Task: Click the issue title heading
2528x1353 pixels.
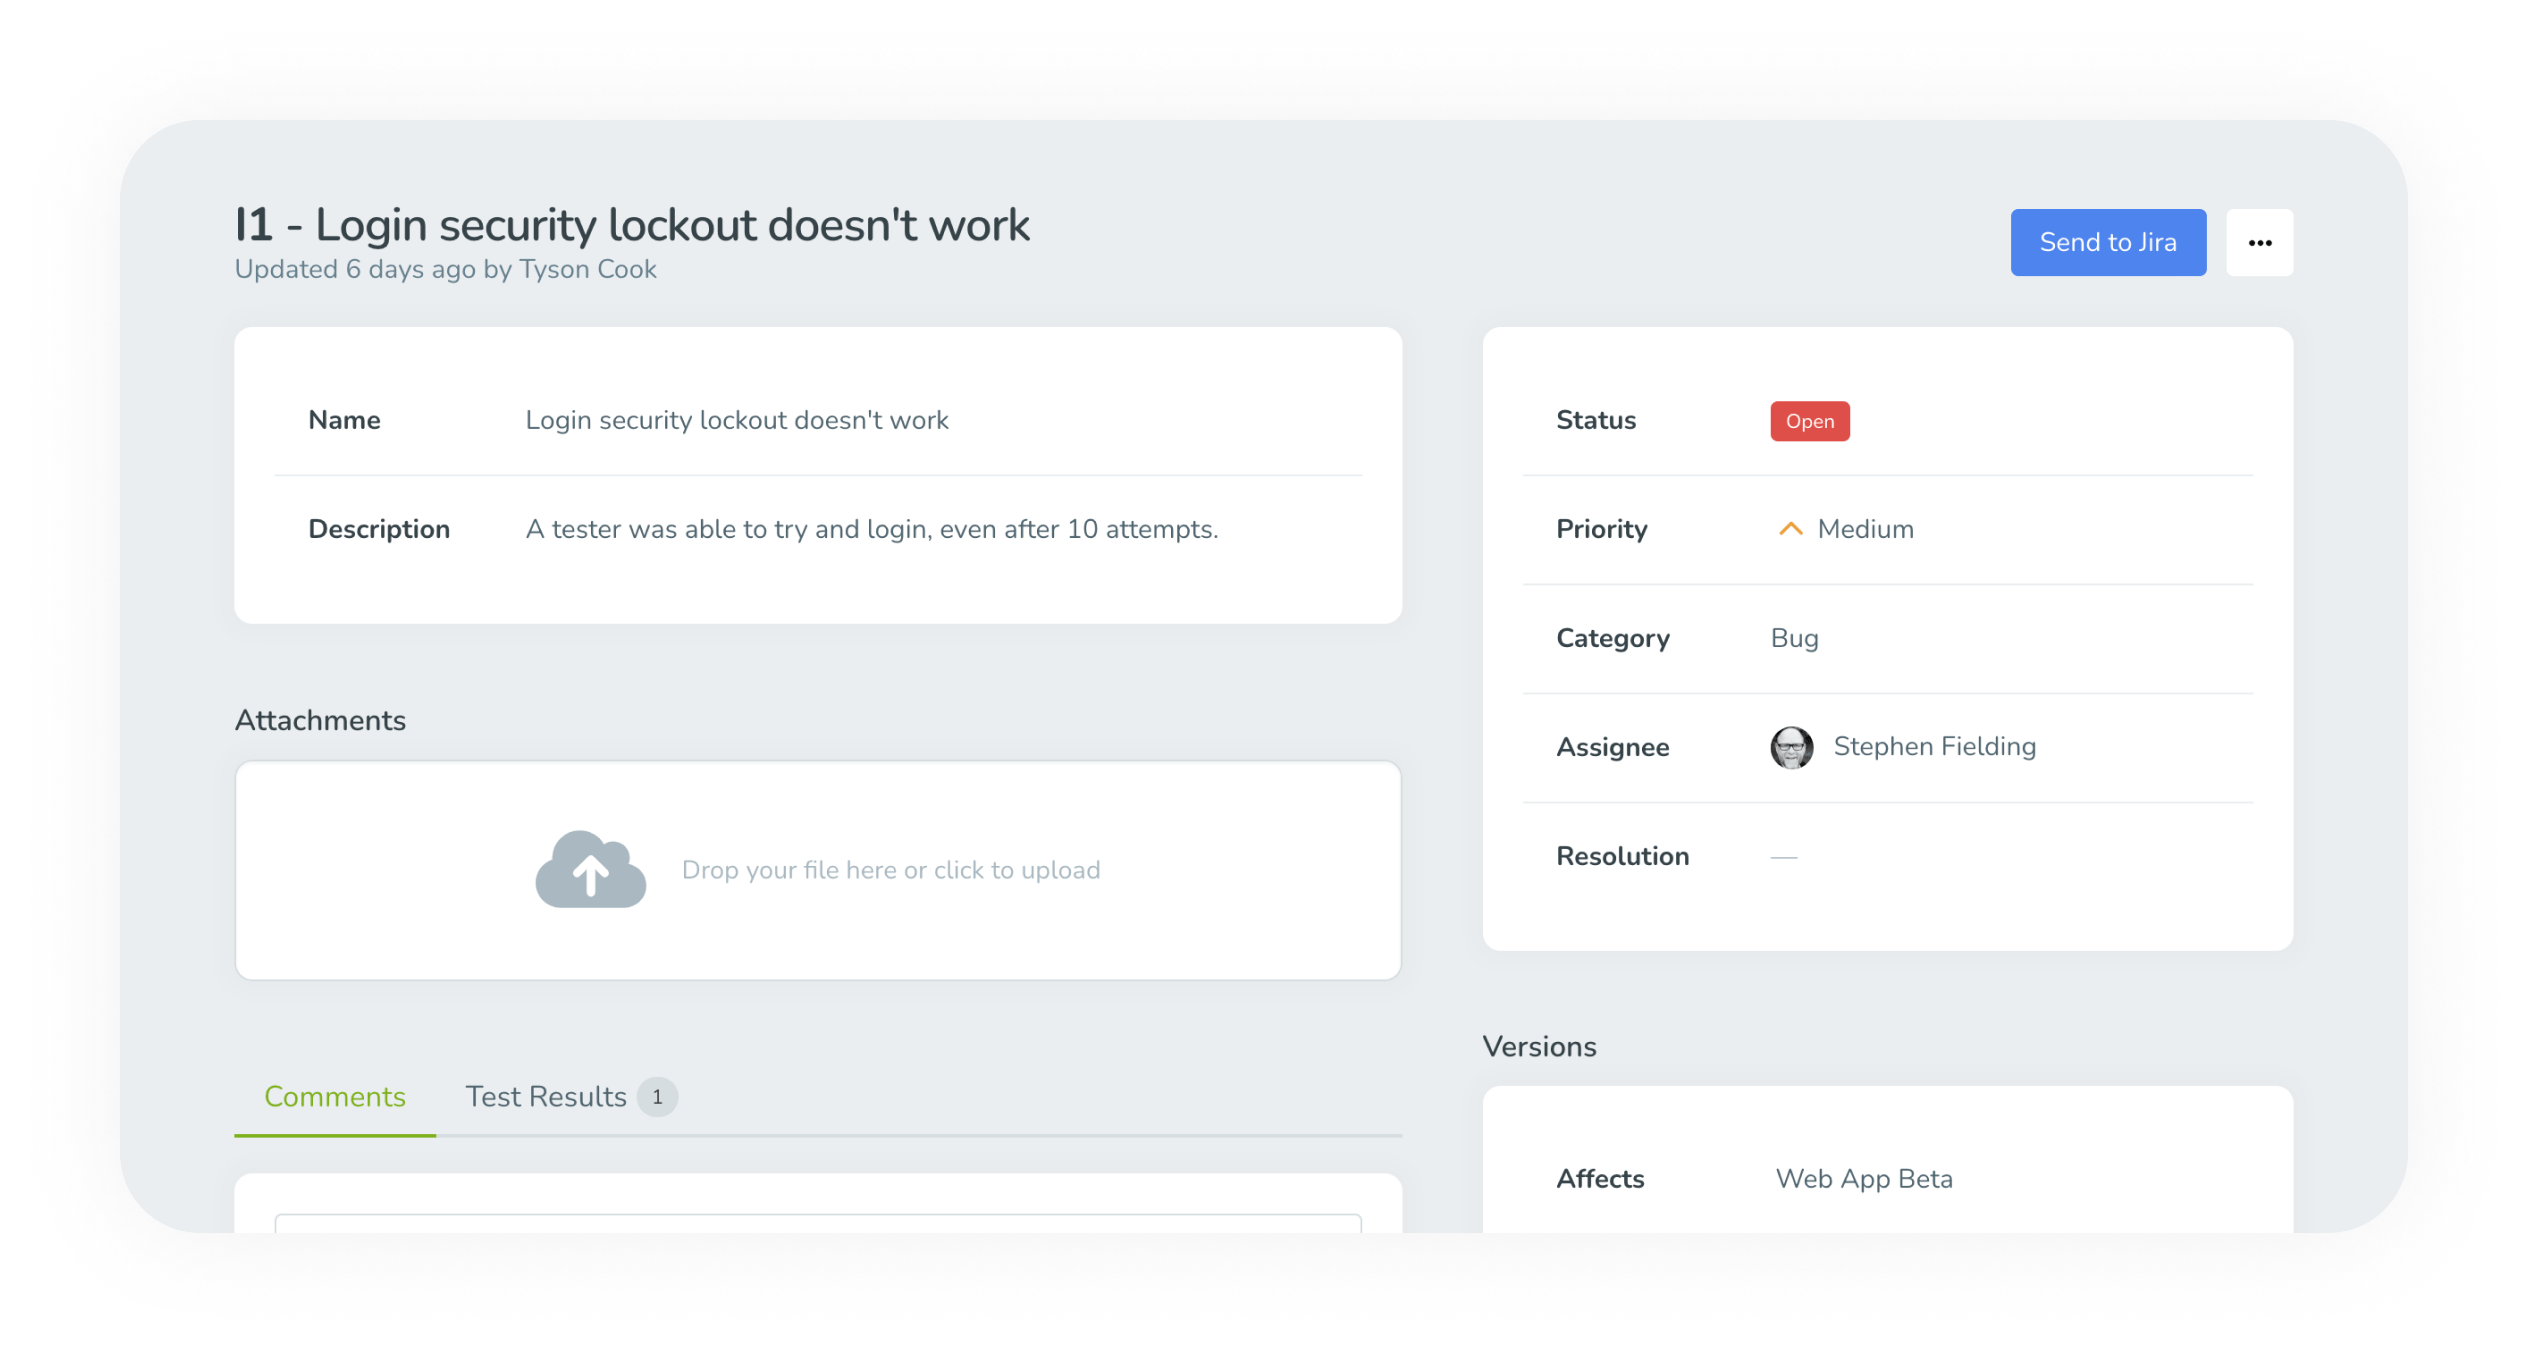Action: (632, 224)
